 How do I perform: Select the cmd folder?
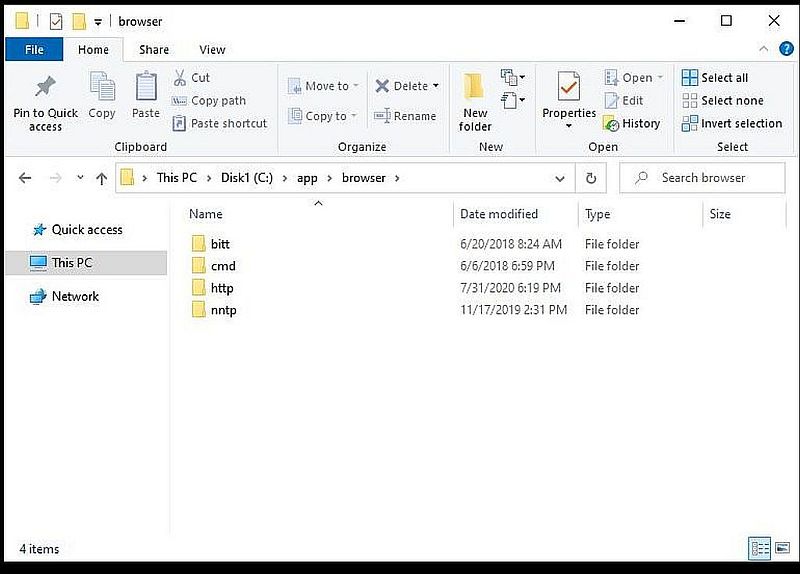coord(223,266)
